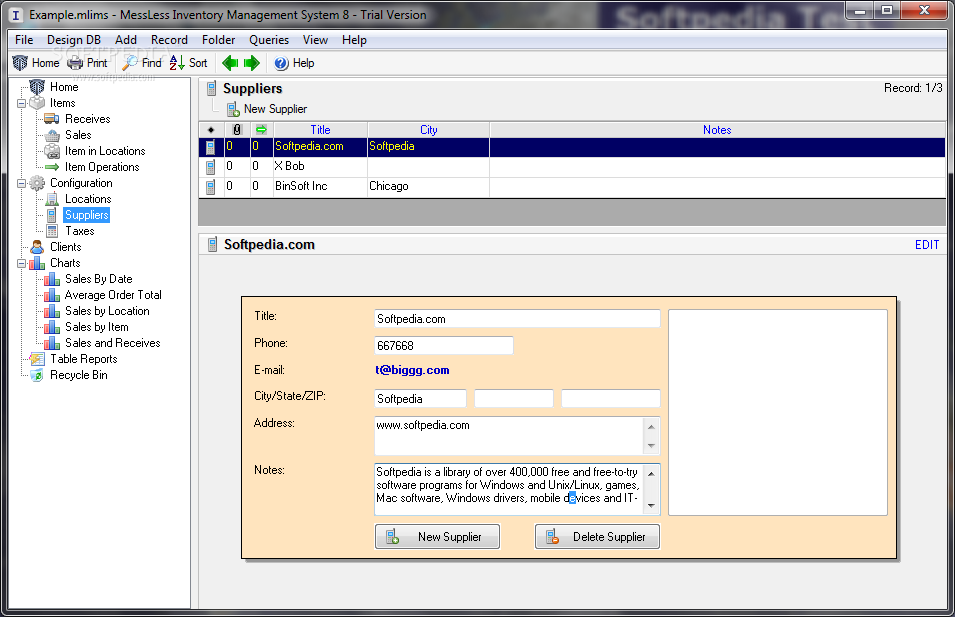Click the Item in Locations icon
This screenshot has height=617, width=955.
(x=52, y=151)
